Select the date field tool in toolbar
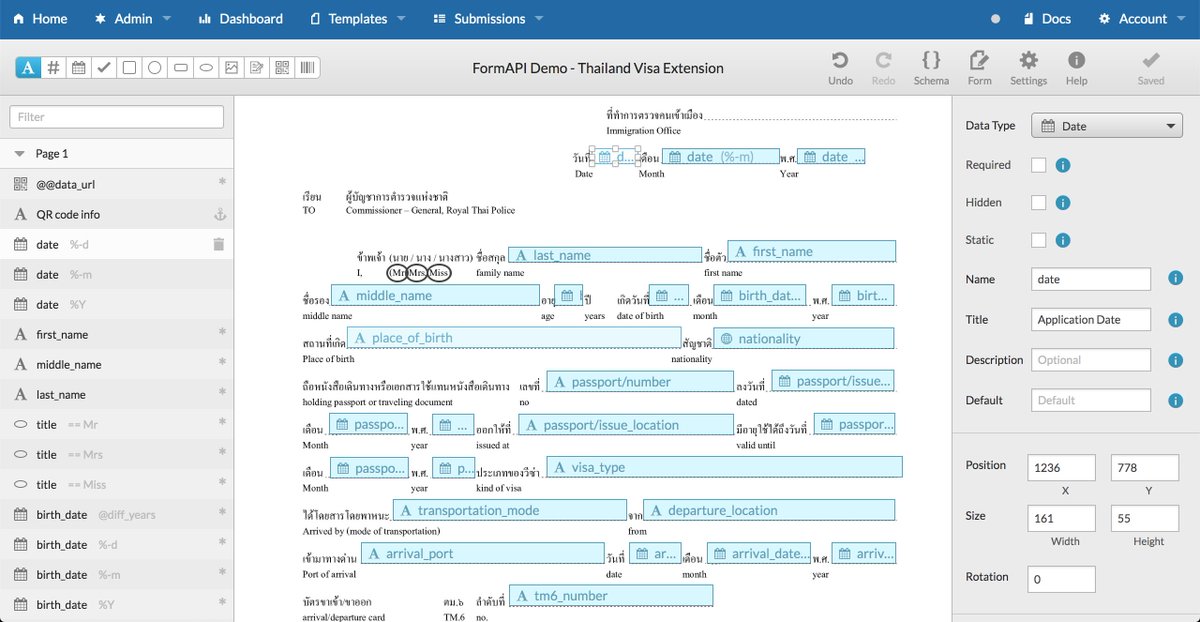Image resolution: width=1200 pixels, height=622 pixels. [79, 68]
